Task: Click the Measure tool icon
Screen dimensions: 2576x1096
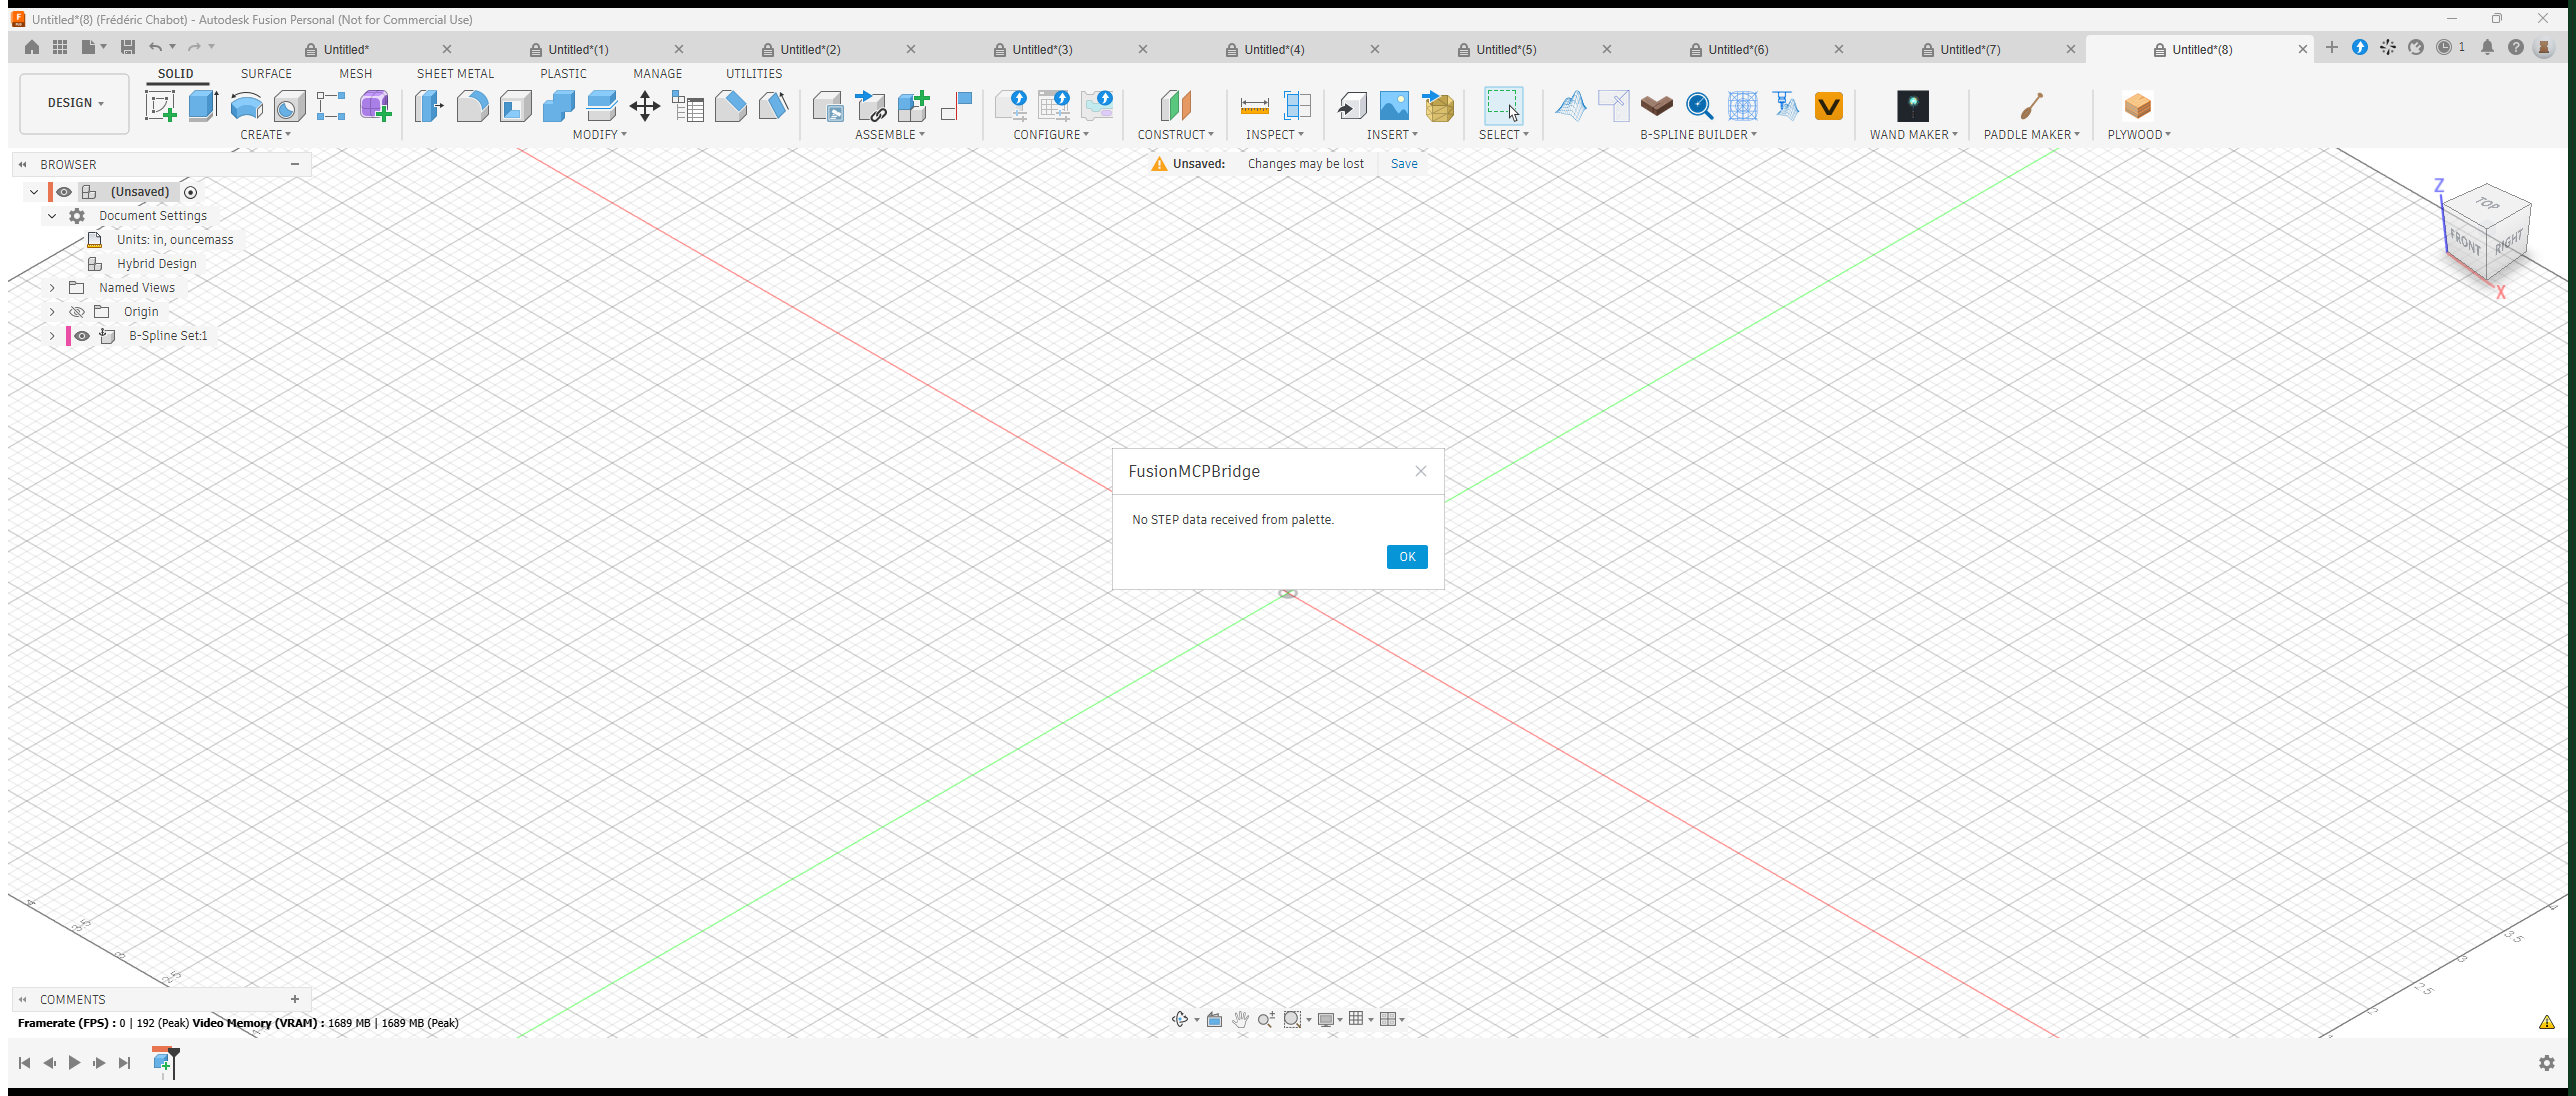Action: (x=1254, y=106)
